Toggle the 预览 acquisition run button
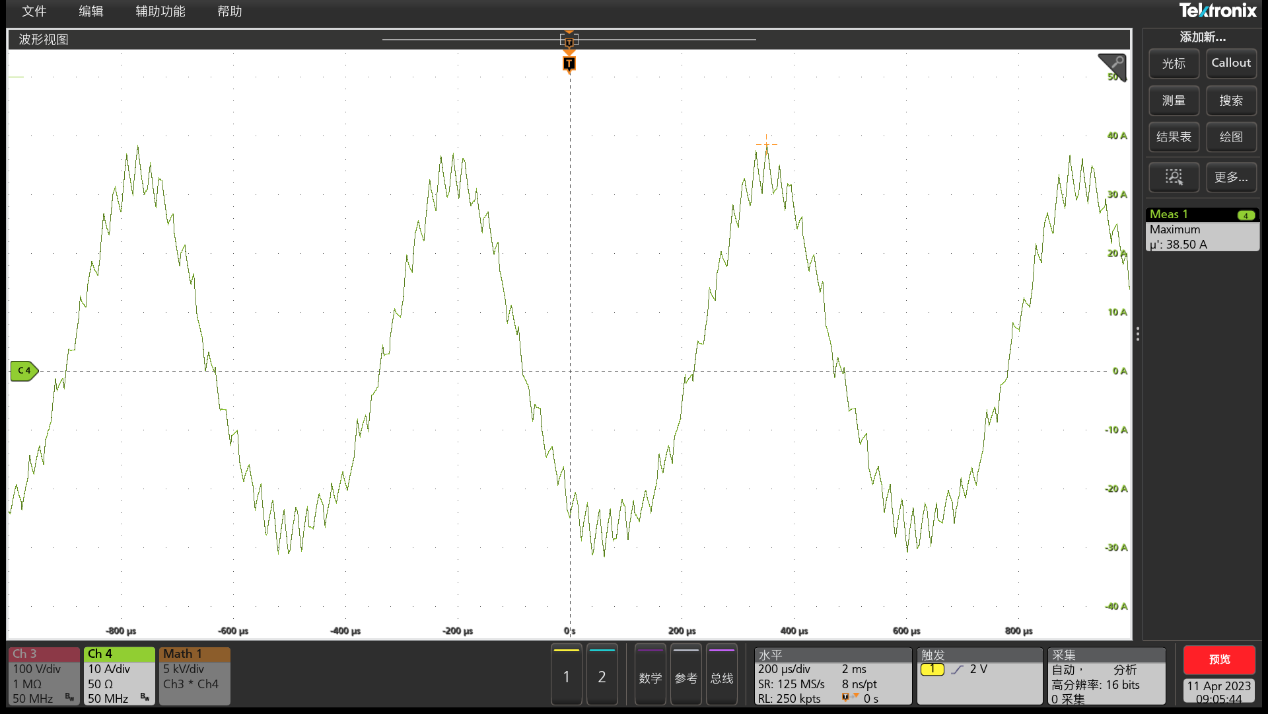Viewport: 1268px width, 714px height. [1219, 660]
